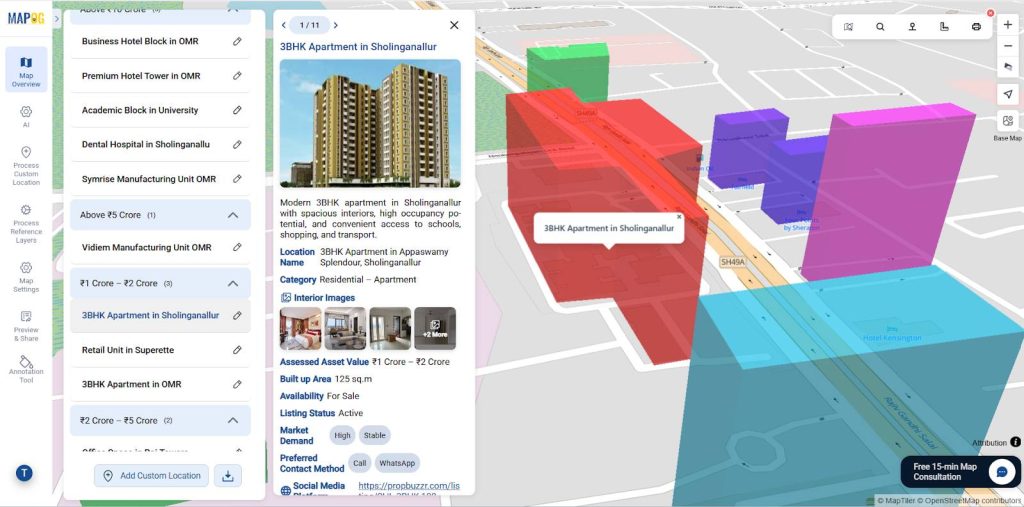Select Vidiem Manufacturing Unit OMR
The width and height of the screenshot is (1024, 507).
146,248
